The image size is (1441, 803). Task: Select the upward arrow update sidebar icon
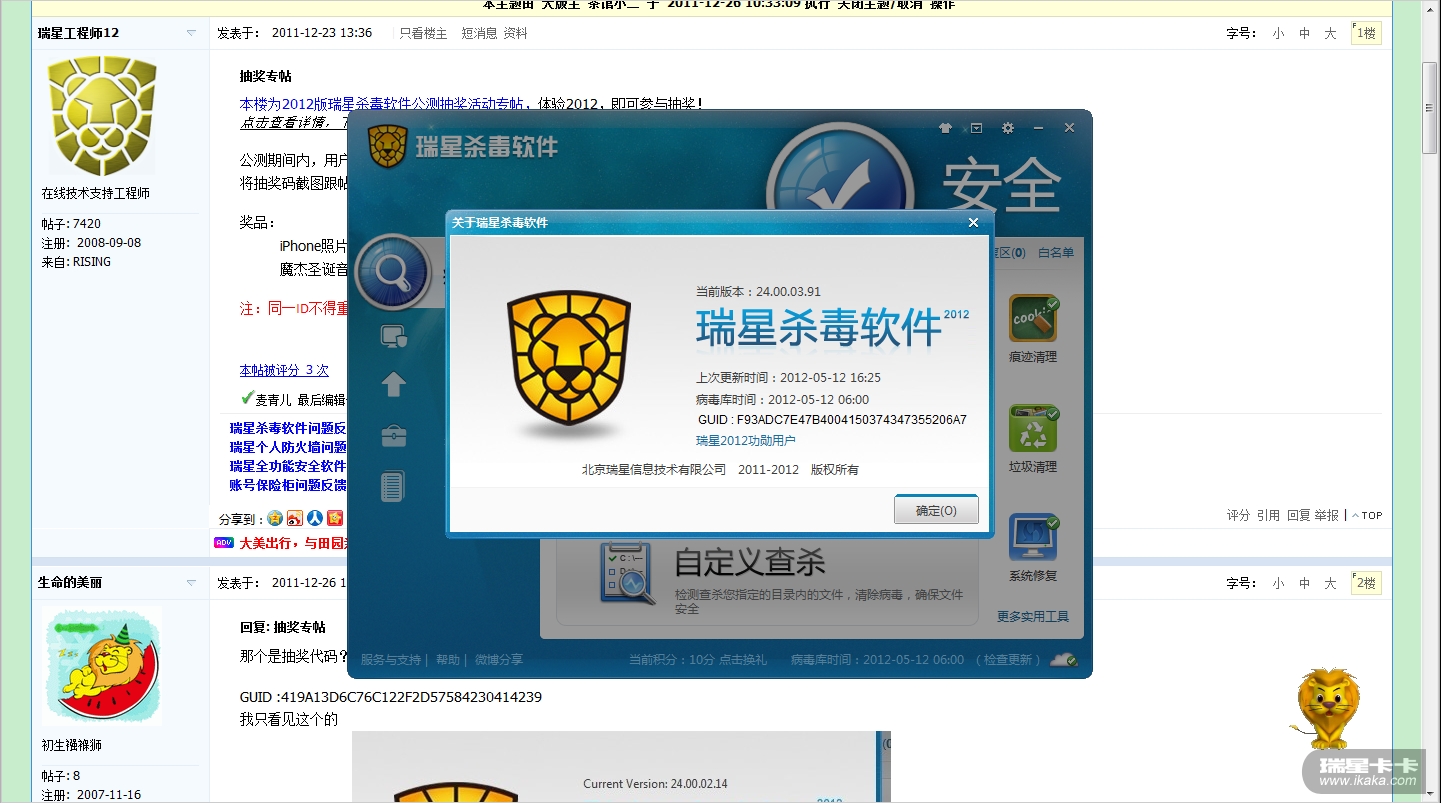(x=394, y=384)
